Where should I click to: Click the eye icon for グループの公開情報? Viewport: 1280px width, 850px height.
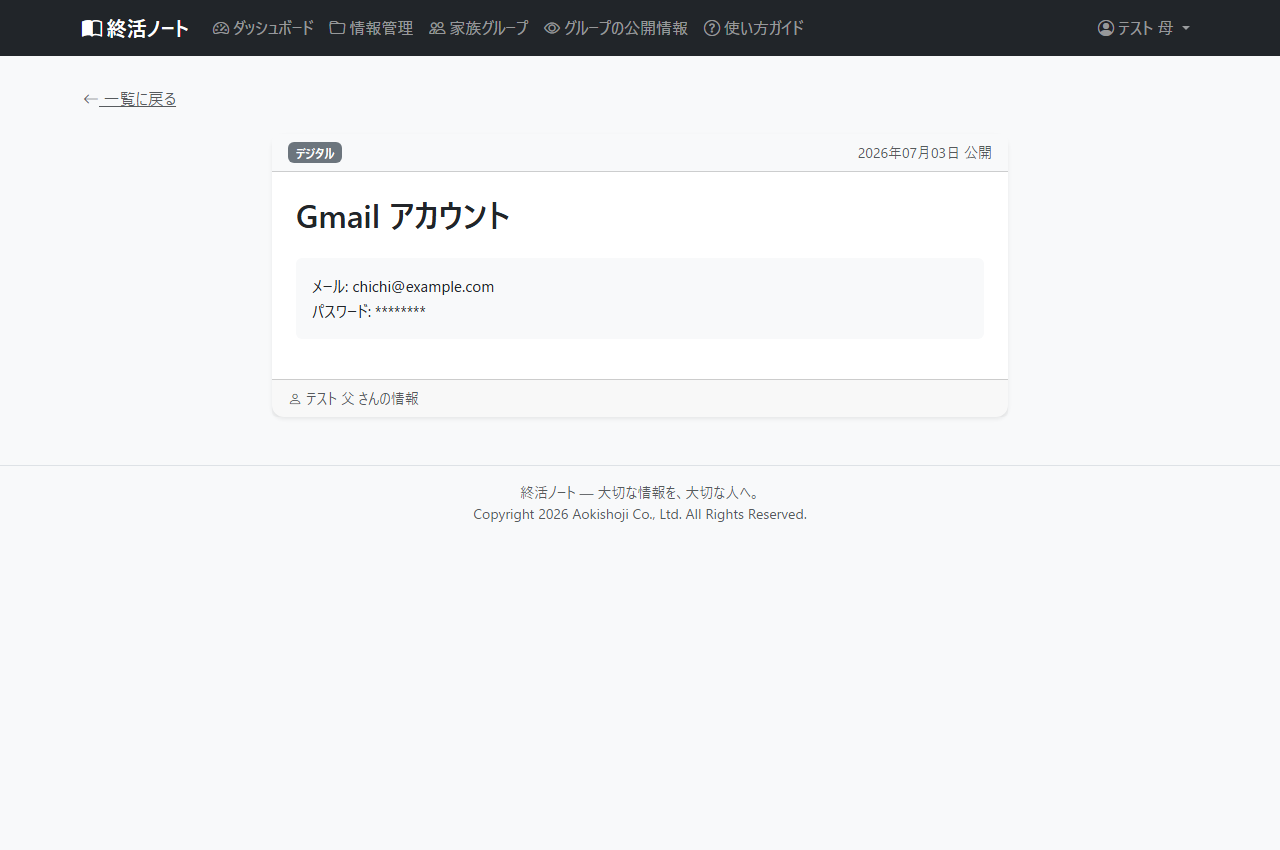click(552, 28)
